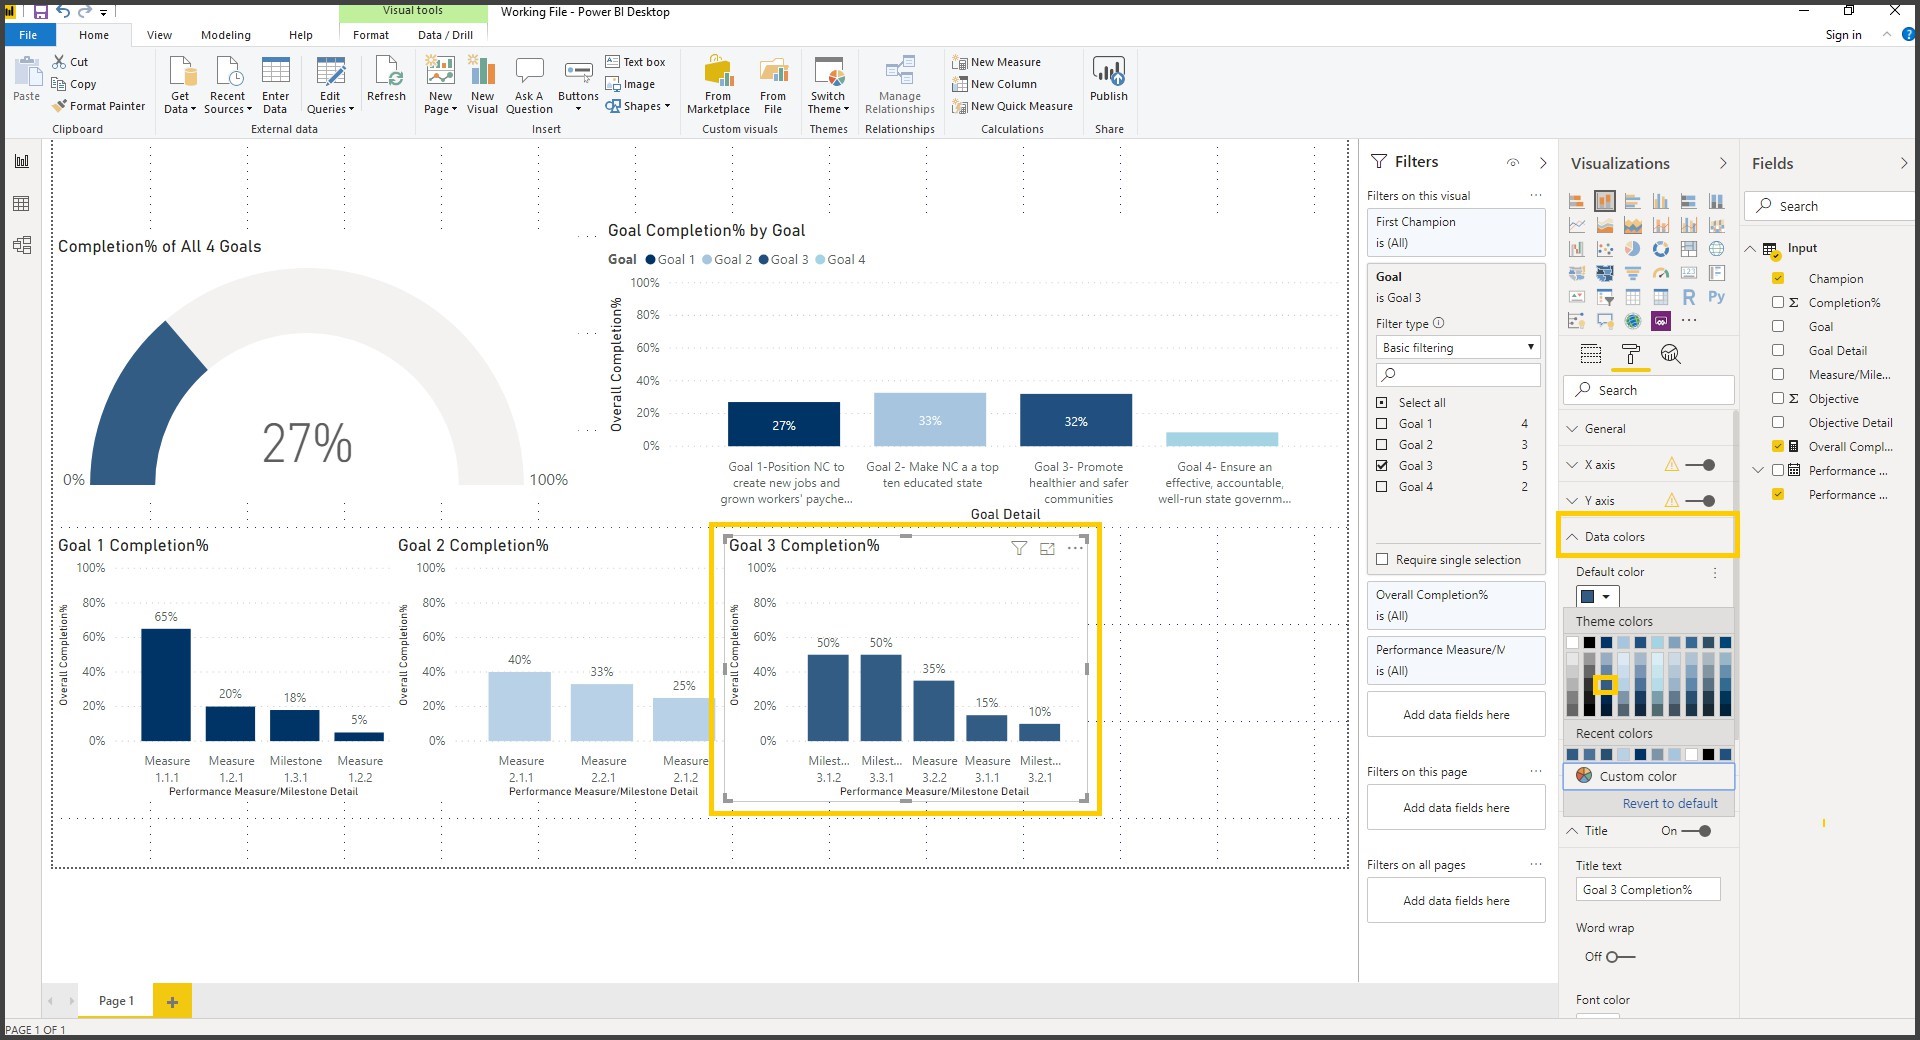This screenshot has width=1920, height=1040.
Task: Click New Measure
Action: pyautogui.click(x=996, y=62)
